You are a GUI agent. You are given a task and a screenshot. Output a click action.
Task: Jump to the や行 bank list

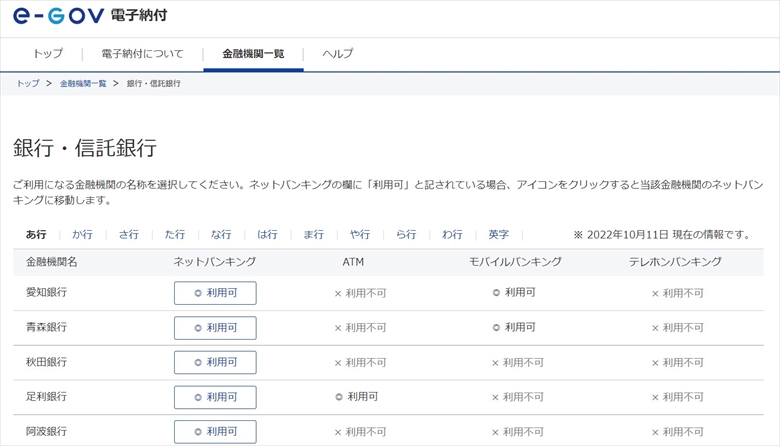(x=360, y=234)
